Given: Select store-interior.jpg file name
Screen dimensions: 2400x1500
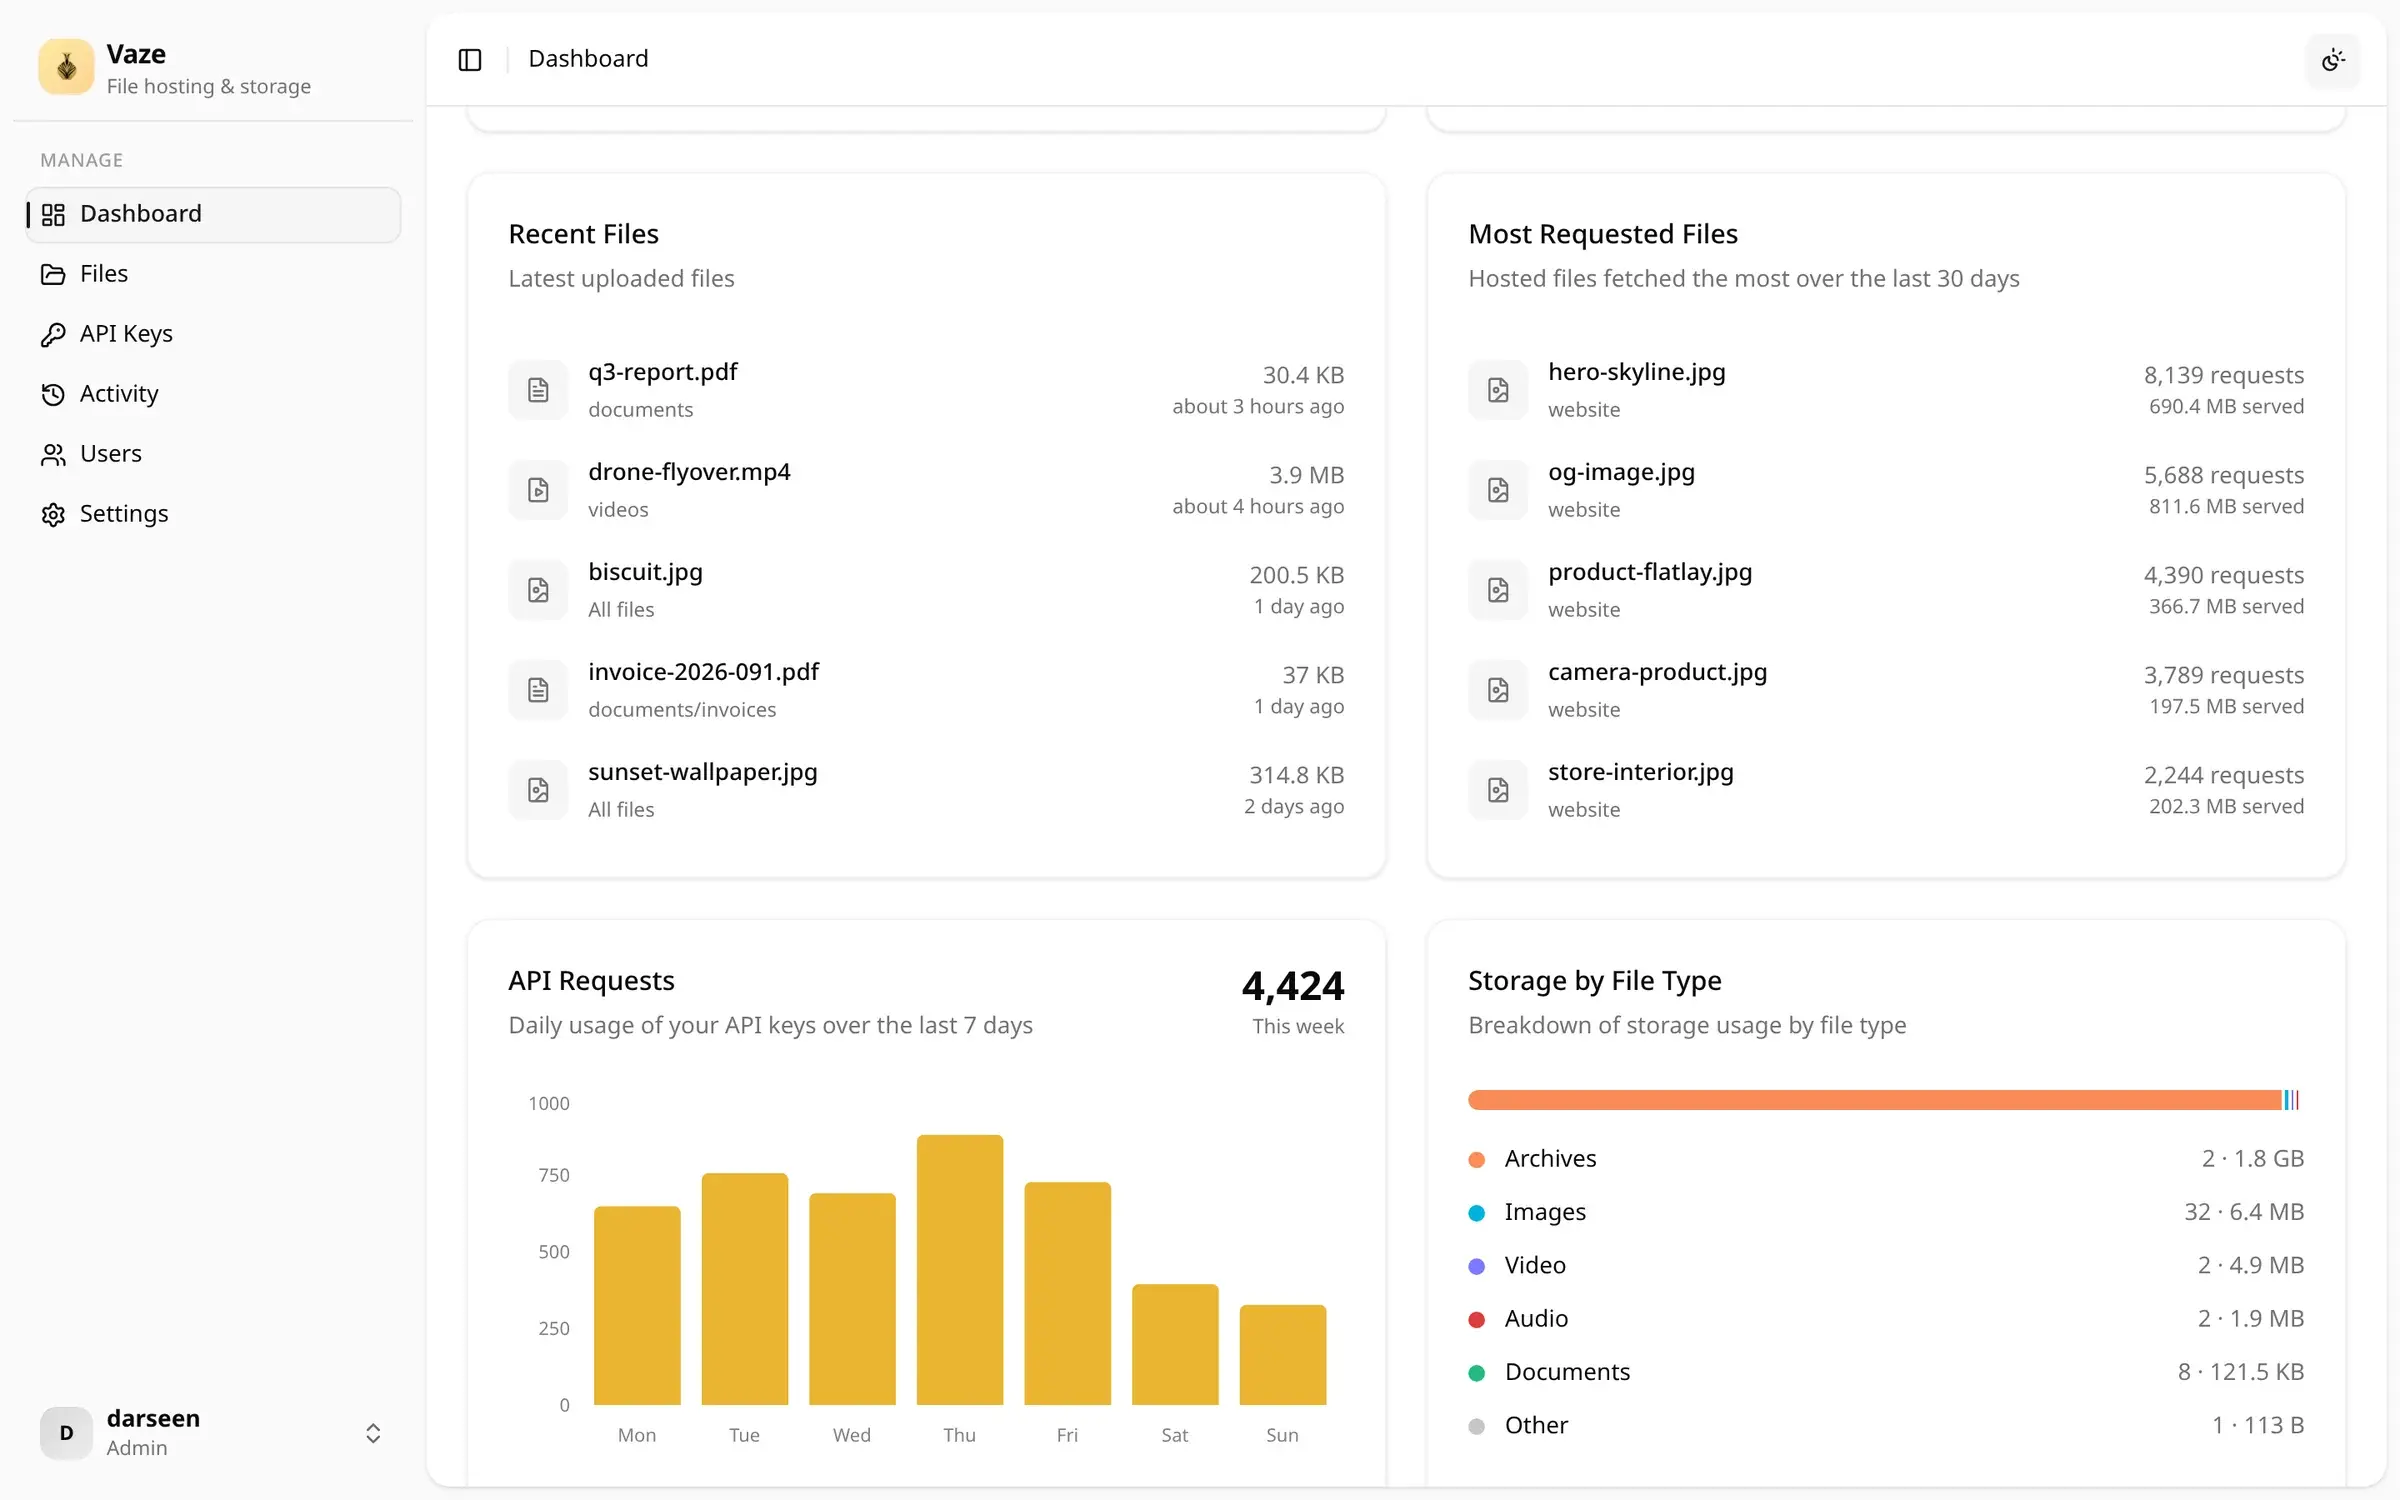Looking at the screenshot, I should 1640,772.
